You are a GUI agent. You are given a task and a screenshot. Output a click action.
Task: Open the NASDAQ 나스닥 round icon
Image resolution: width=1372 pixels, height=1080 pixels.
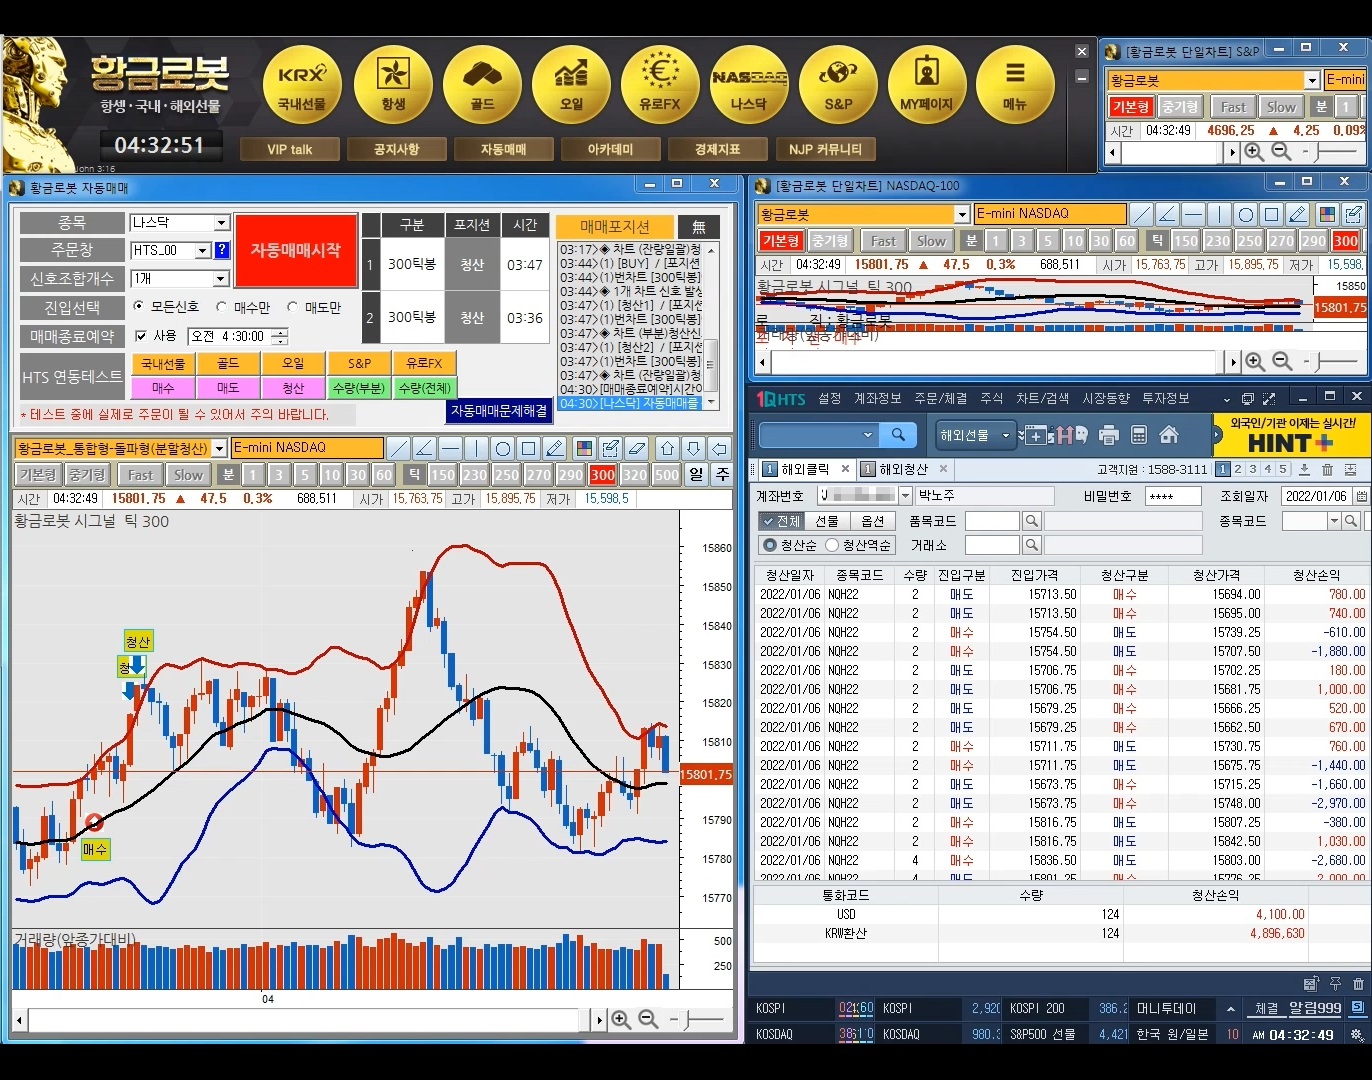(749, 85)
